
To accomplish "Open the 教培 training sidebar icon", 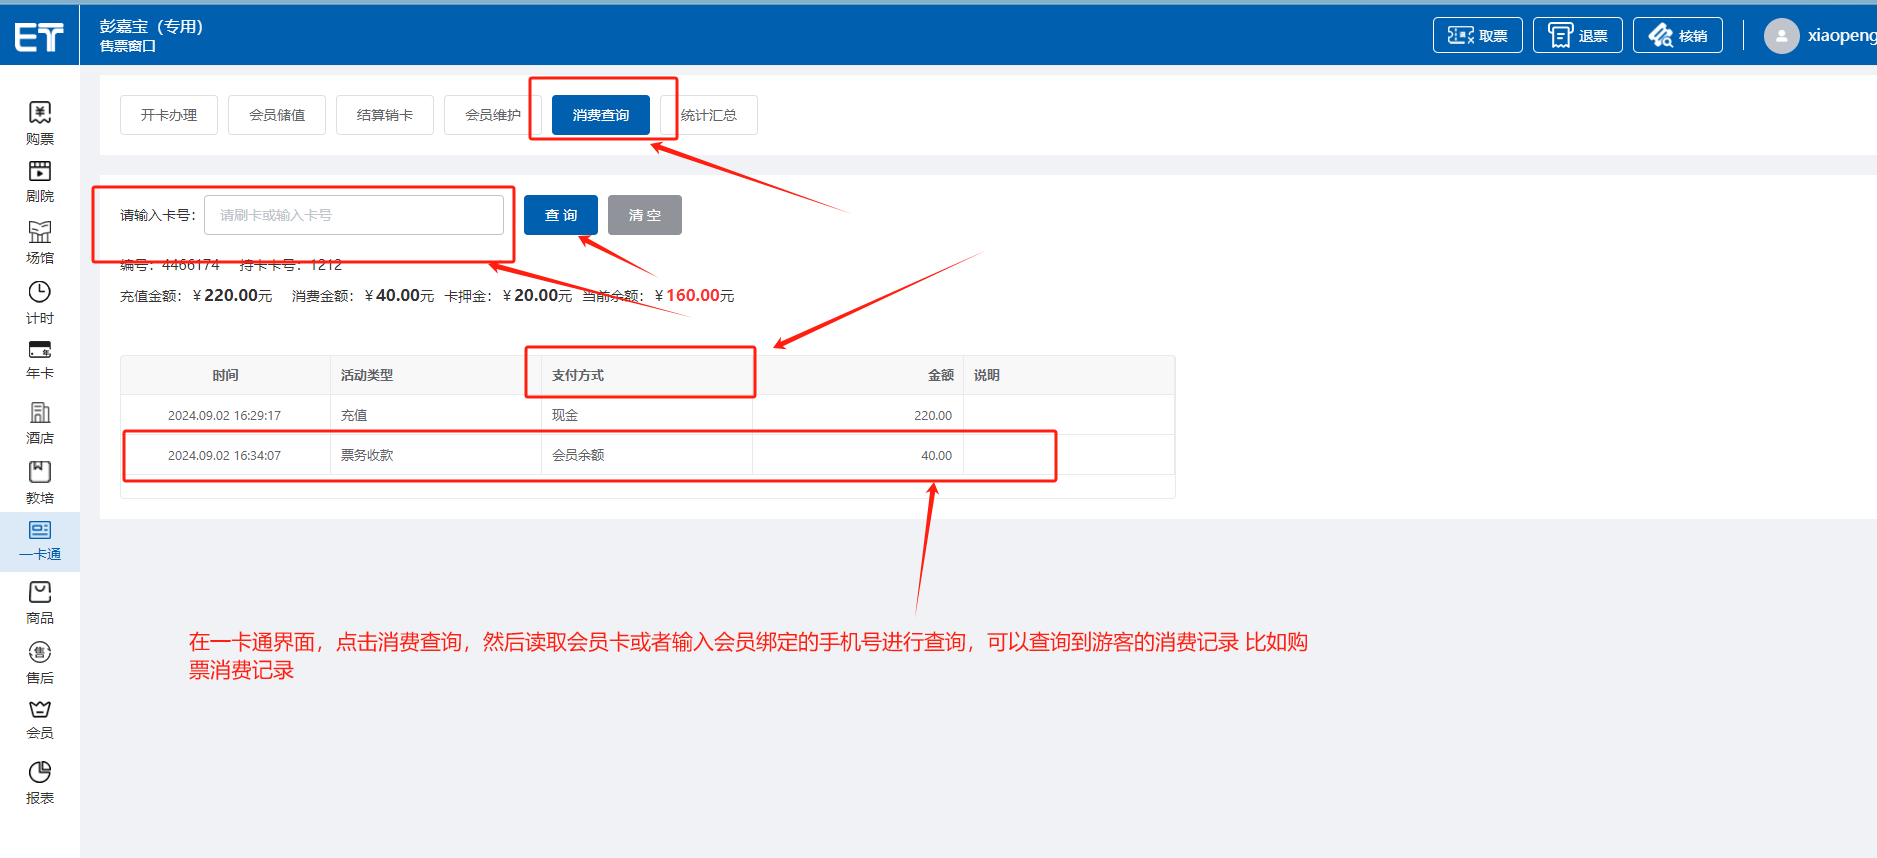I will 40,473.
